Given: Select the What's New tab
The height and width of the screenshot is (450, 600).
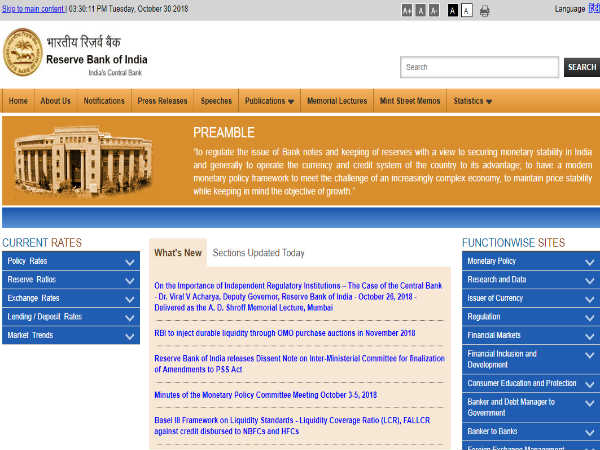Looking at the screenshot, I should (178, 253).
